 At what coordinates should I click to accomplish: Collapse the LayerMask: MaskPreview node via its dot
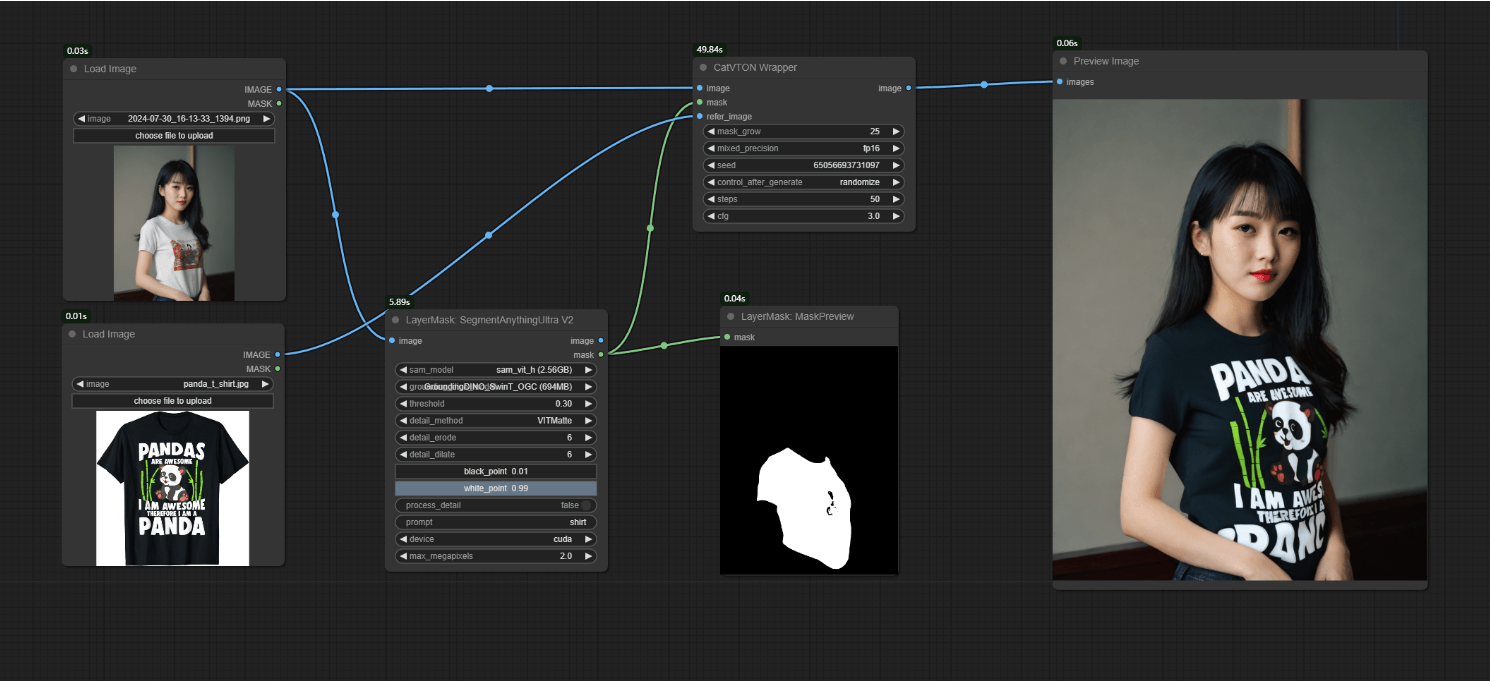coord(732,316)
